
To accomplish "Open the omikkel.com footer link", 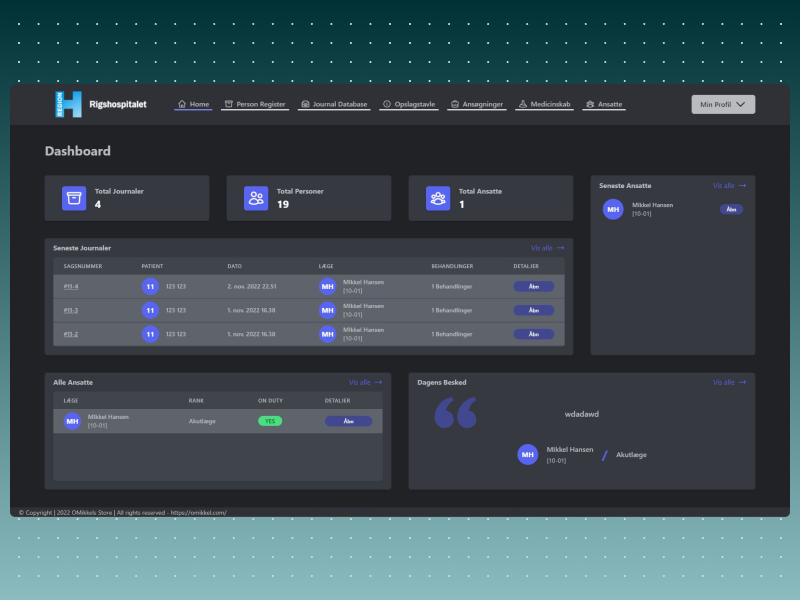I will [198, 513].
